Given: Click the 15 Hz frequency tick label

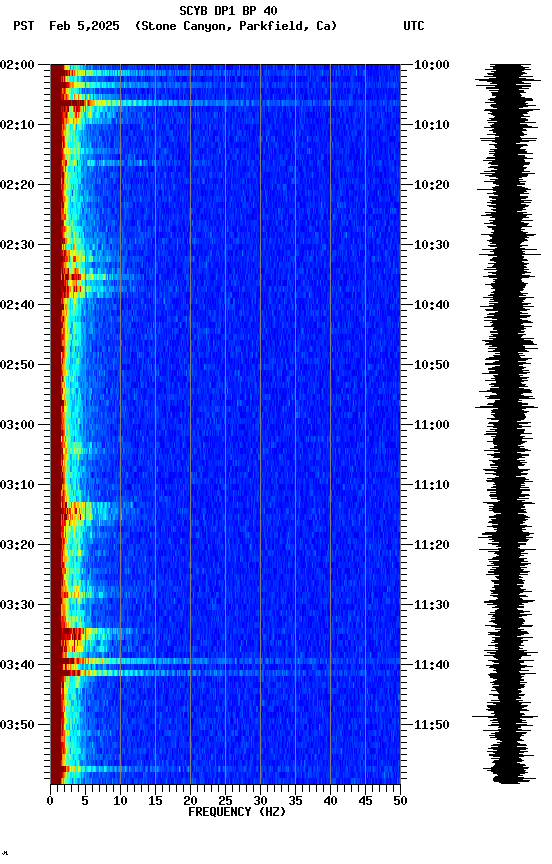Looking at the screenshot, I should pos(155,801).
